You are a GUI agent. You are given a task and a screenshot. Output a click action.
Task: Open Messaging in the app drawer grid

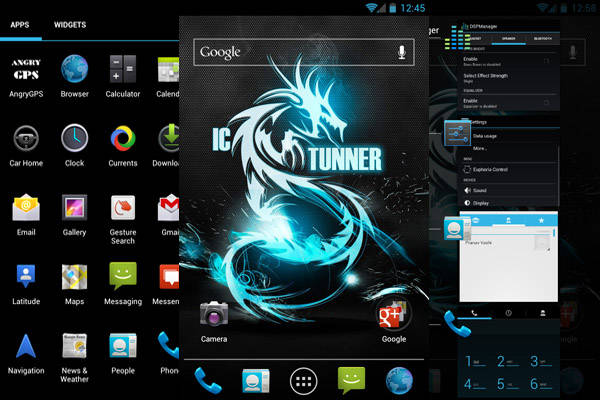[x=123, y=284]
